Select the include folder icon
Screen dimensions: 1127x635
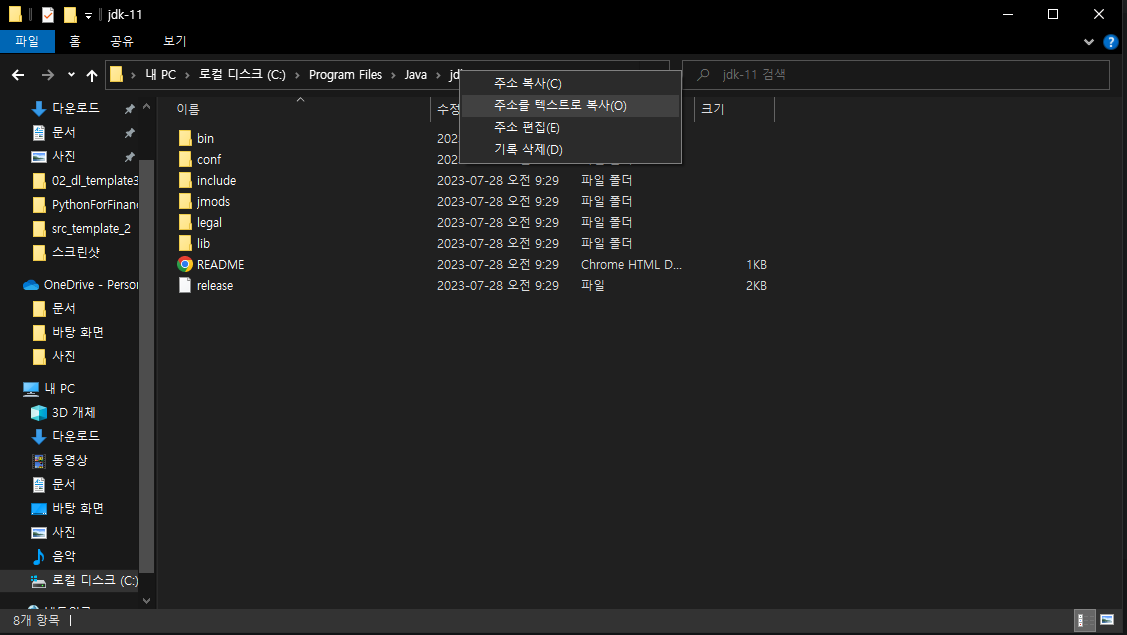coord(185,181)
